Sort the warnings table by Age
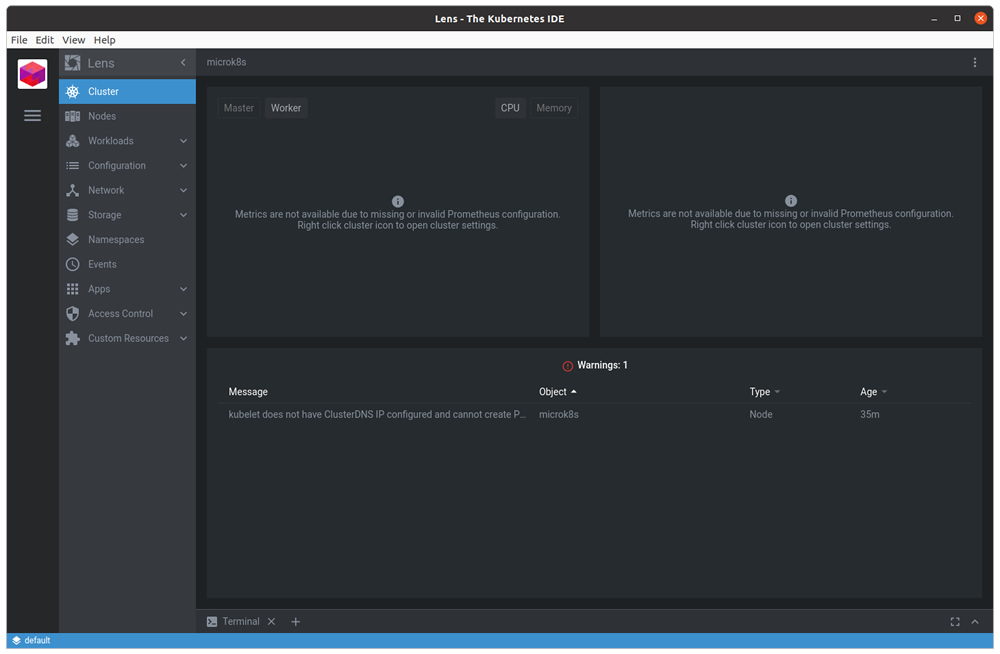Image resolution: width=1000 pixels, height=654 pixels. point(873,392)
